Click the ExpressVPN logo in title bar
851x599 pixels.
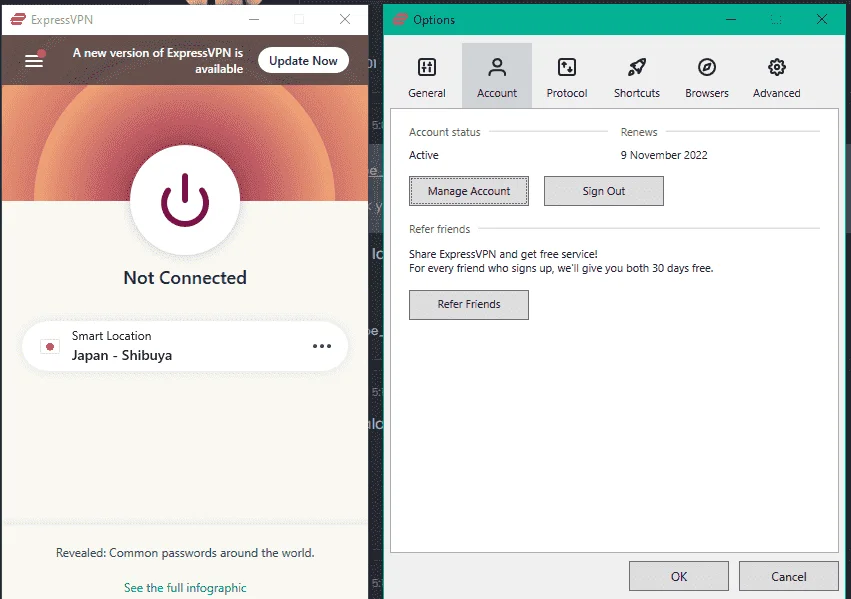(x=18, y=20)
